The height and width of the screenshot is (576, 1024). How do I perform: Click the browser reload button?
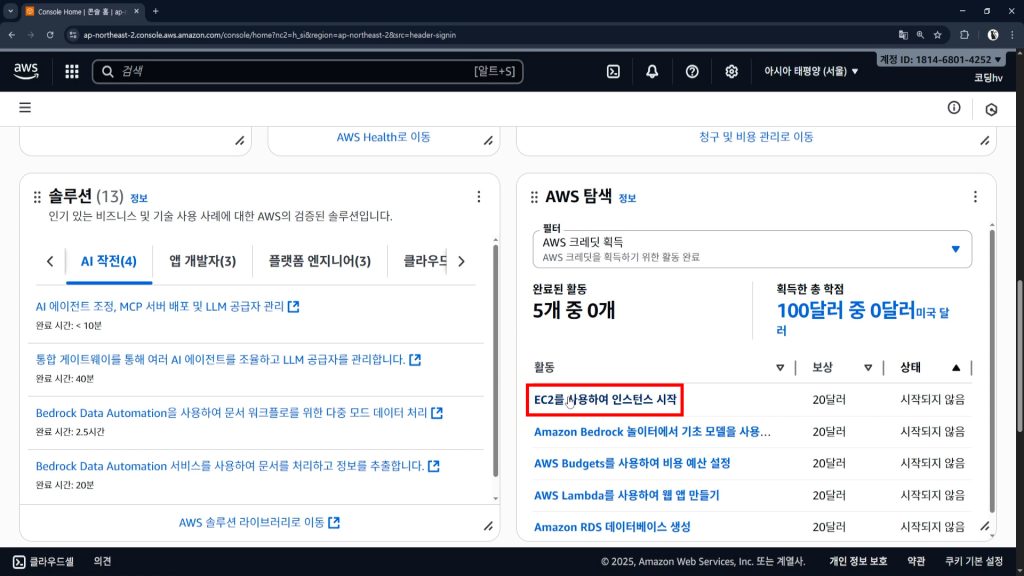click(x=50, y=35)
